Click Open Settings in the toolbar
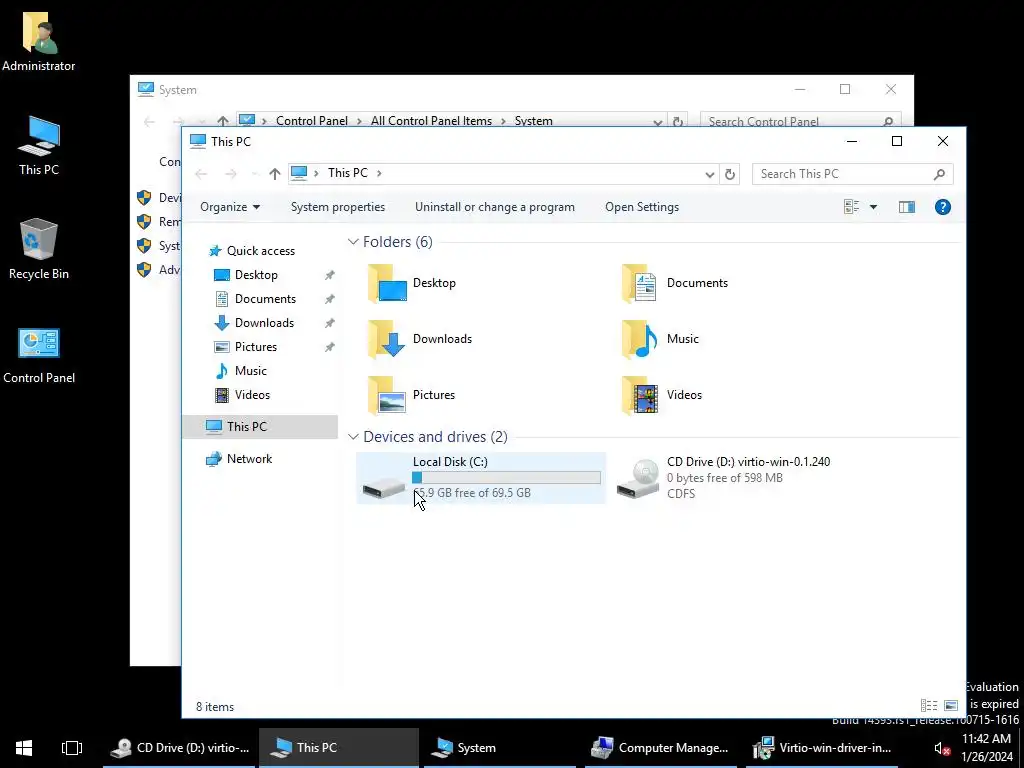Viewport: 1024px width, 768px height. pos(642,207)
